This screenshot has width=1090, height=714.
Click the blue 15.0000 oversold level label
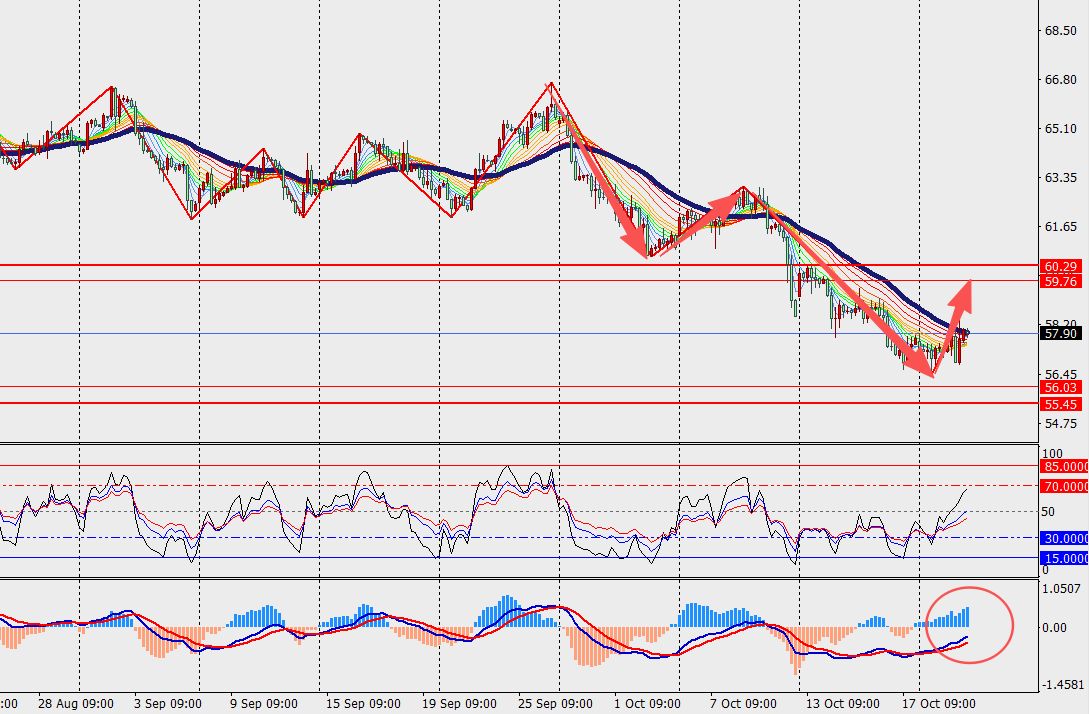click(x=1064, y=558)
